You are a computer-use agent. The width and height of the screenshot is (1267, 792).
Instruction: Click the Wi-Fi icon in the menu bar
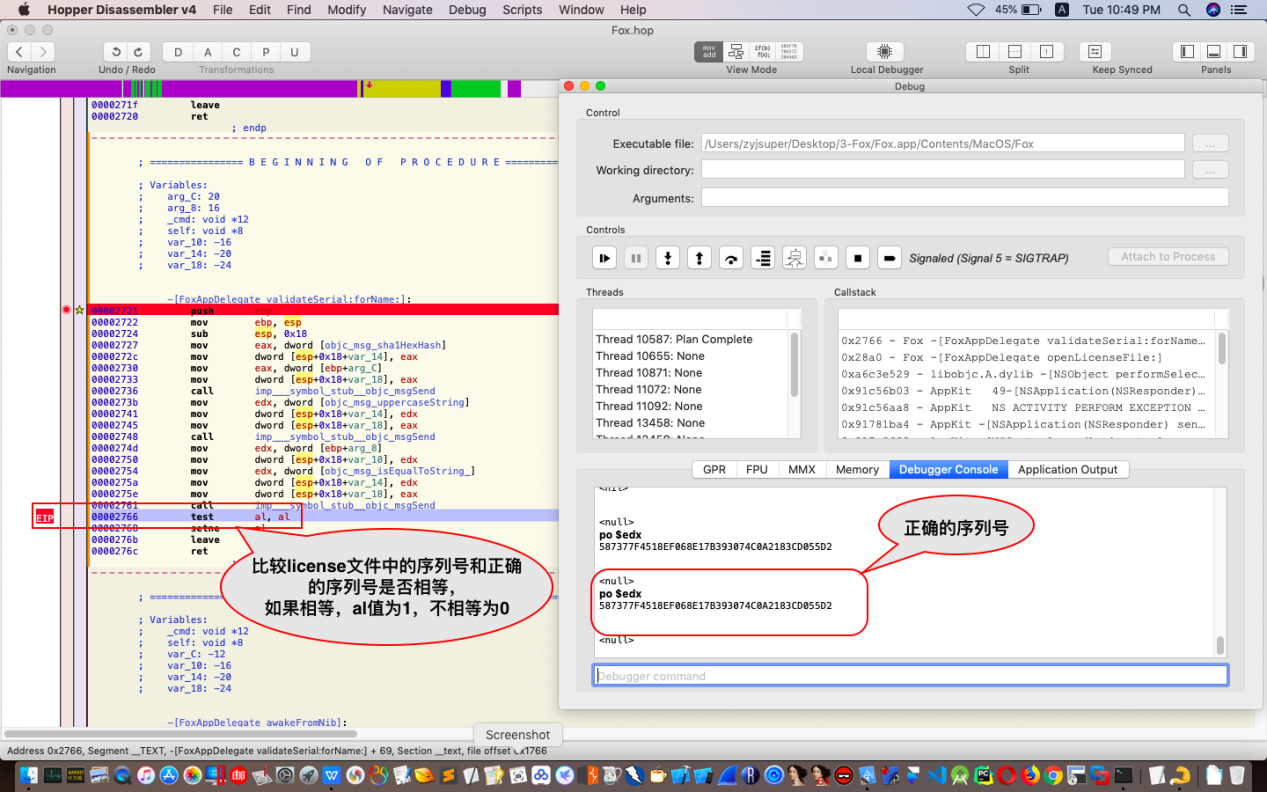(x=976, y=10)
